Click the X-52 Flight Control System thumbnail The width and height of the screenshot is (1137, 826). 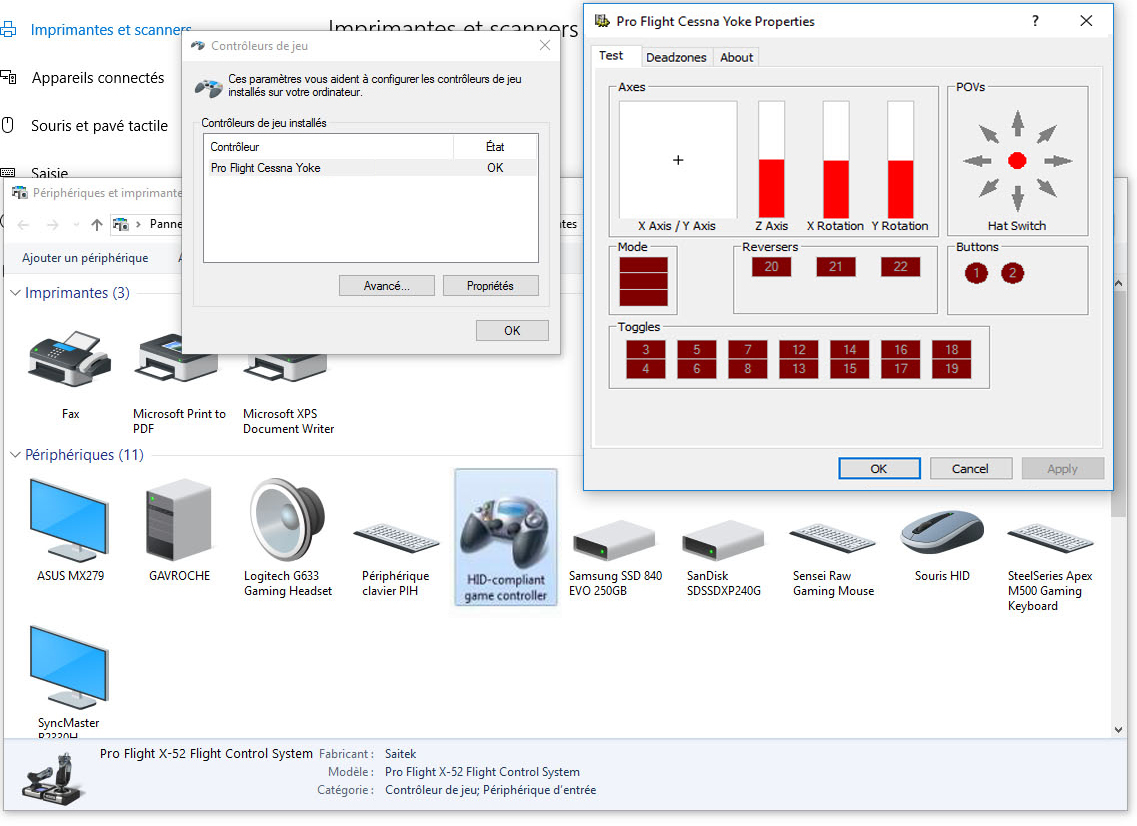(53, 778)
